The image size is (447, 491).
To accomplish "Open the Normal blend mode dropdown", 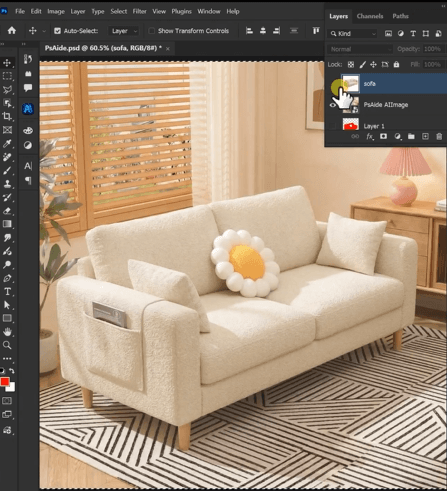I will (360, 49).
